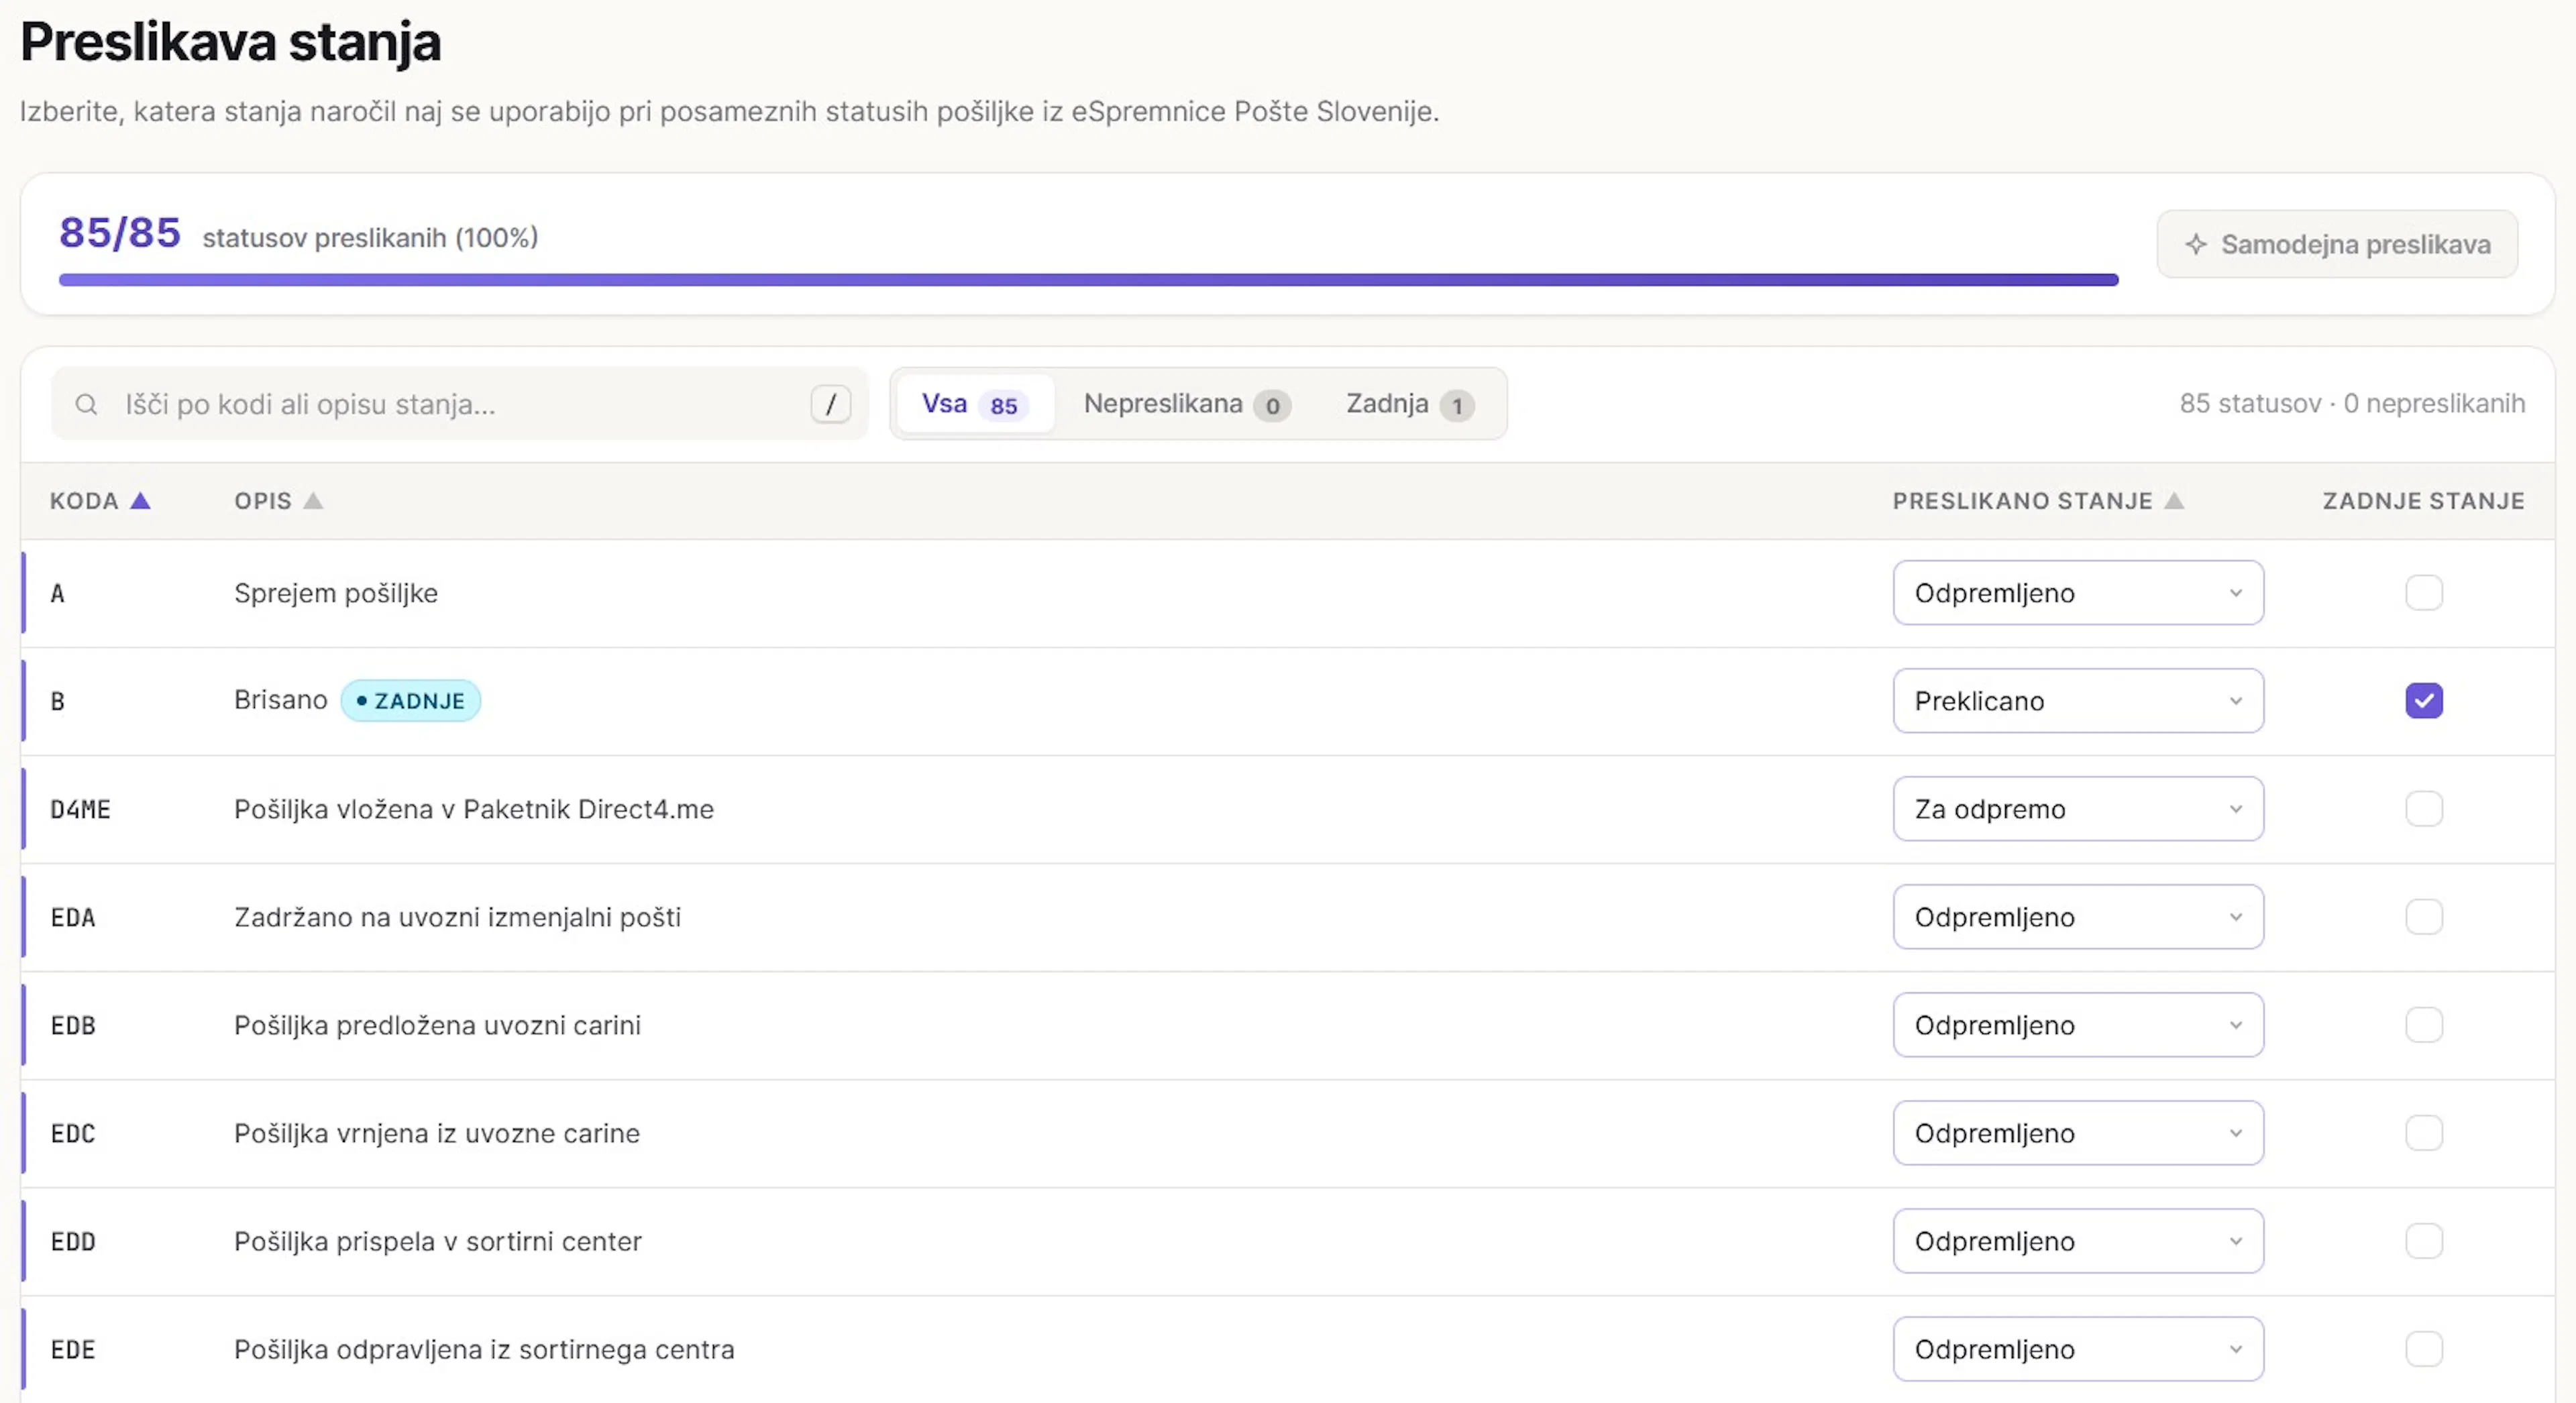This screenshot has height=1403, width=2576.
Task: Focus the Išči po kodi search field
Action: [x=460, y=404]
